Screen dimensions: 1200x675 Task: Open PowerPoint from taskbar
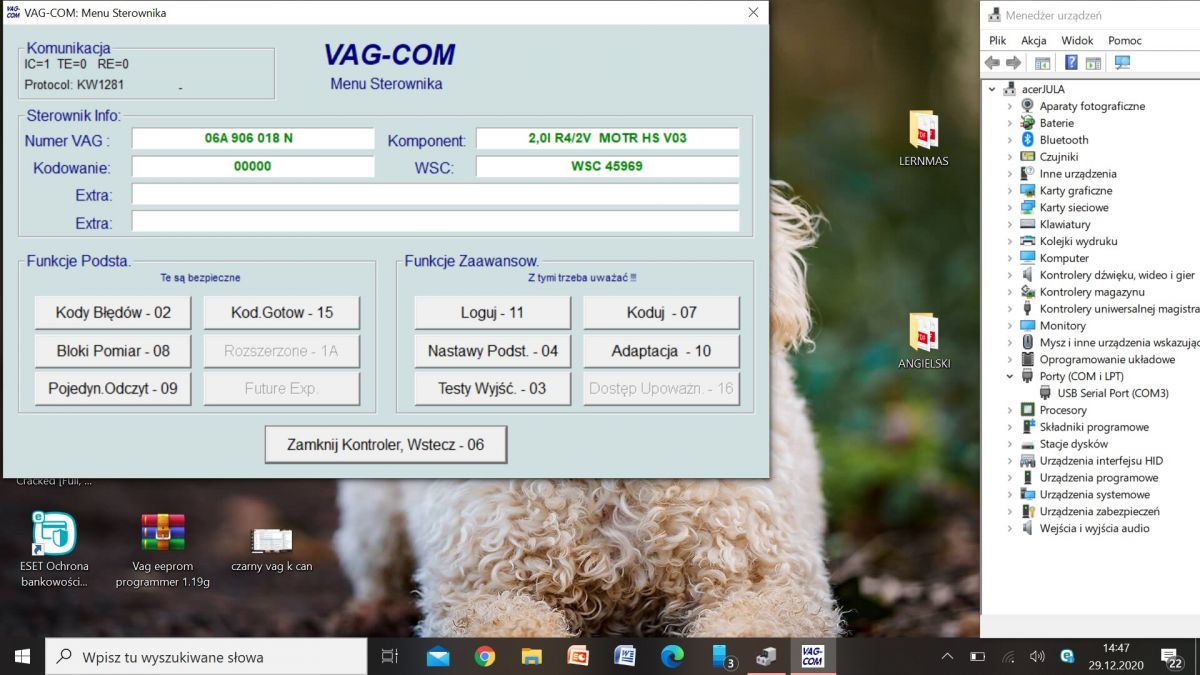click(x=578, y=656)
